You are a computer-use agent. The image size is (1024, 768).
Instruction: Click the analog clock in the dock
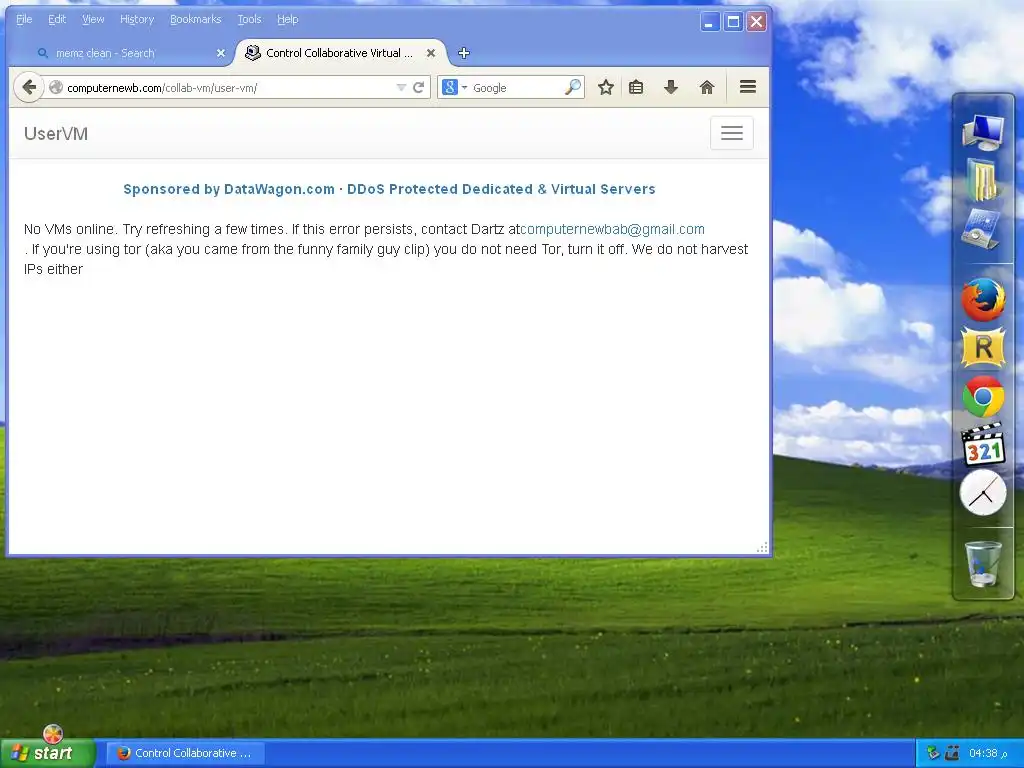[983, 493]
